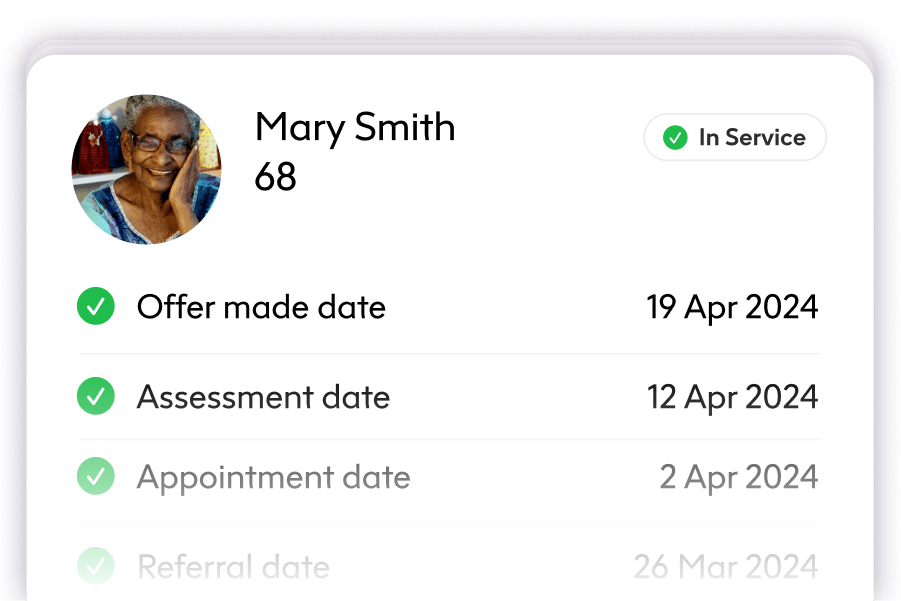901x601 pixels.
Task: Click the date 19 Apr 2024
Action: 731,307
